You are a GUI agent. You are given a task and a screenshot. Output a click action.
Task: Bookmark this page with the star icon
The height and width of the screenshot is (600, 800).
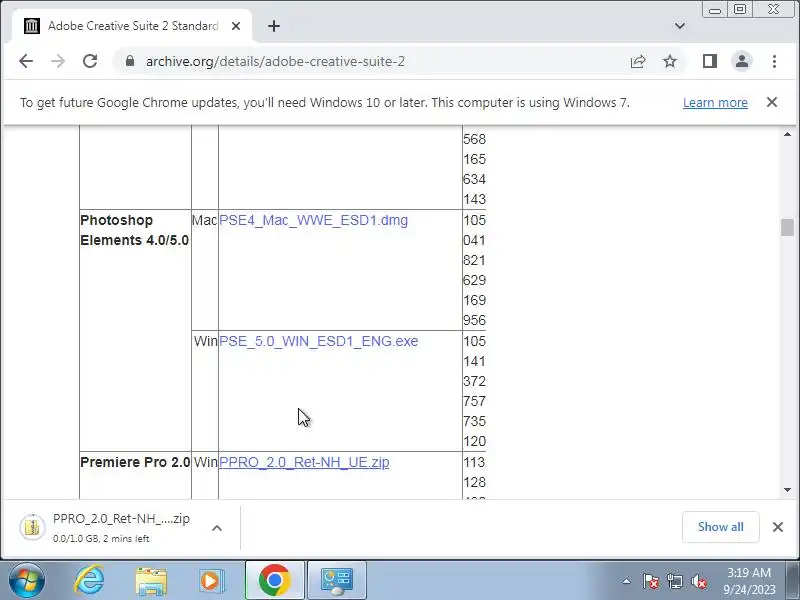[670, 61]
